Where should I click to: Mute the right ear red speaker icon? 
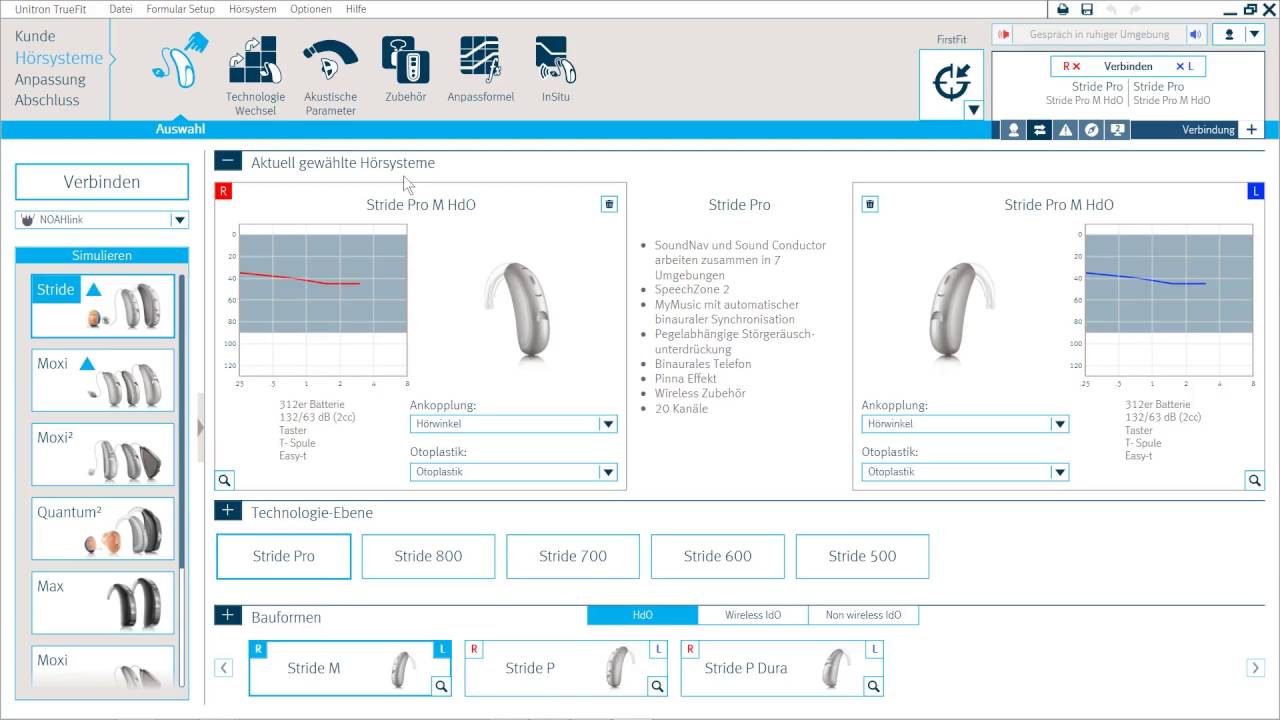(1003, 34)
